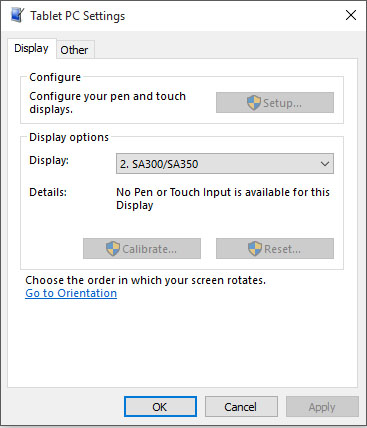The image size is (367, 428).
Task: Expand the chevron arrow of the Display dropdown
Action: pyautogui.click(x=325, y=164)
